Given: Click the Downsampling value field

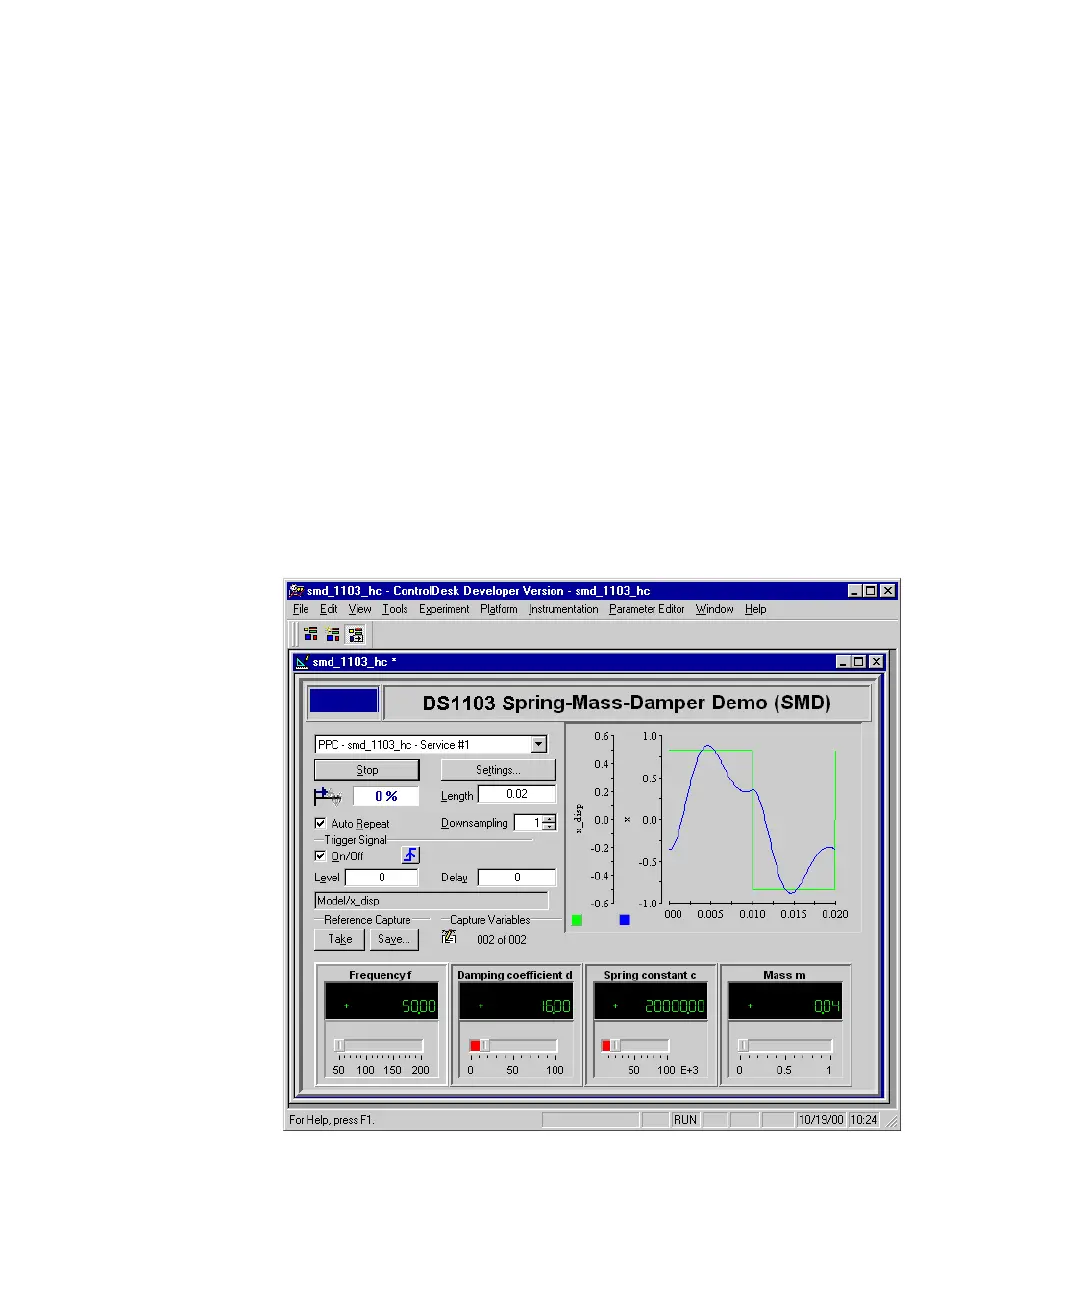Looking at the screenshot, I should point(529,823).
